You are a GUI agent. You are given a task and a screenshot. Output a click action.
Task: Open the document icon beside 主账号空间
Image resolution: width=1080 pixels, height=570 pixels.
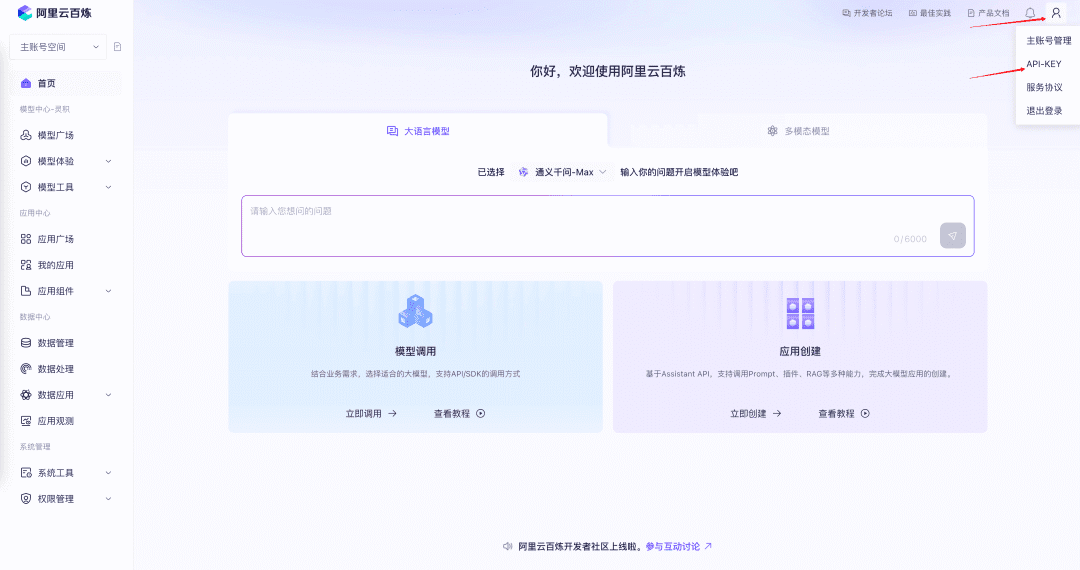[118, 47]
